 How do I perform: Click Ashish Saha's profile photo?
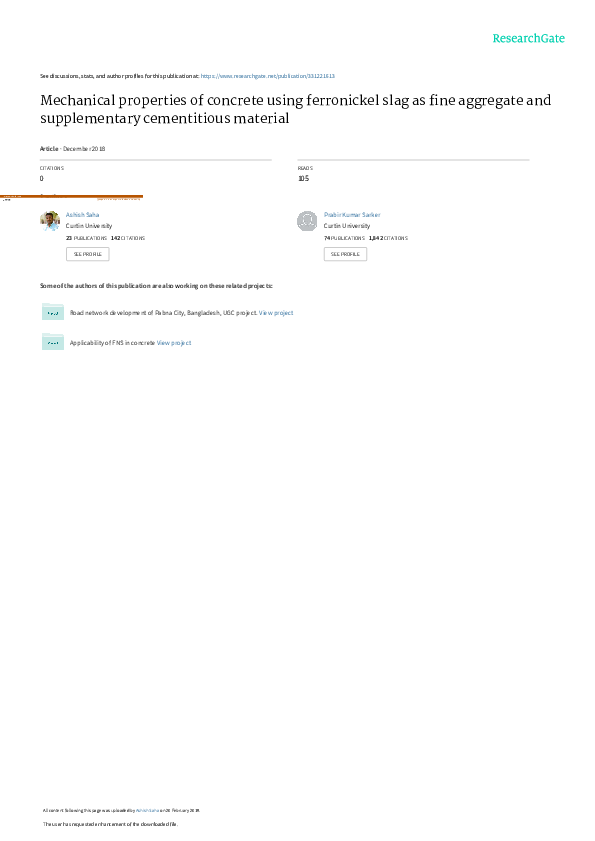[50, 221]
